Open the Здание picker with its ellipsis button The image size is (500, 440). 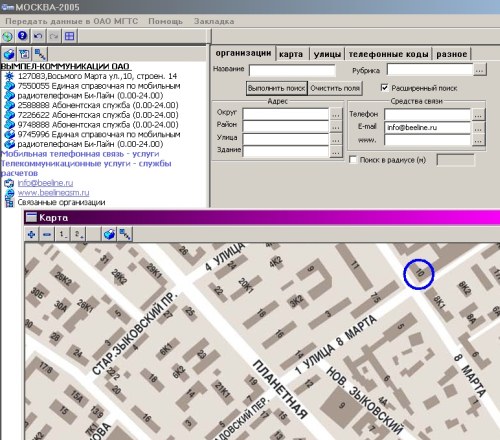tap(336, 152)
